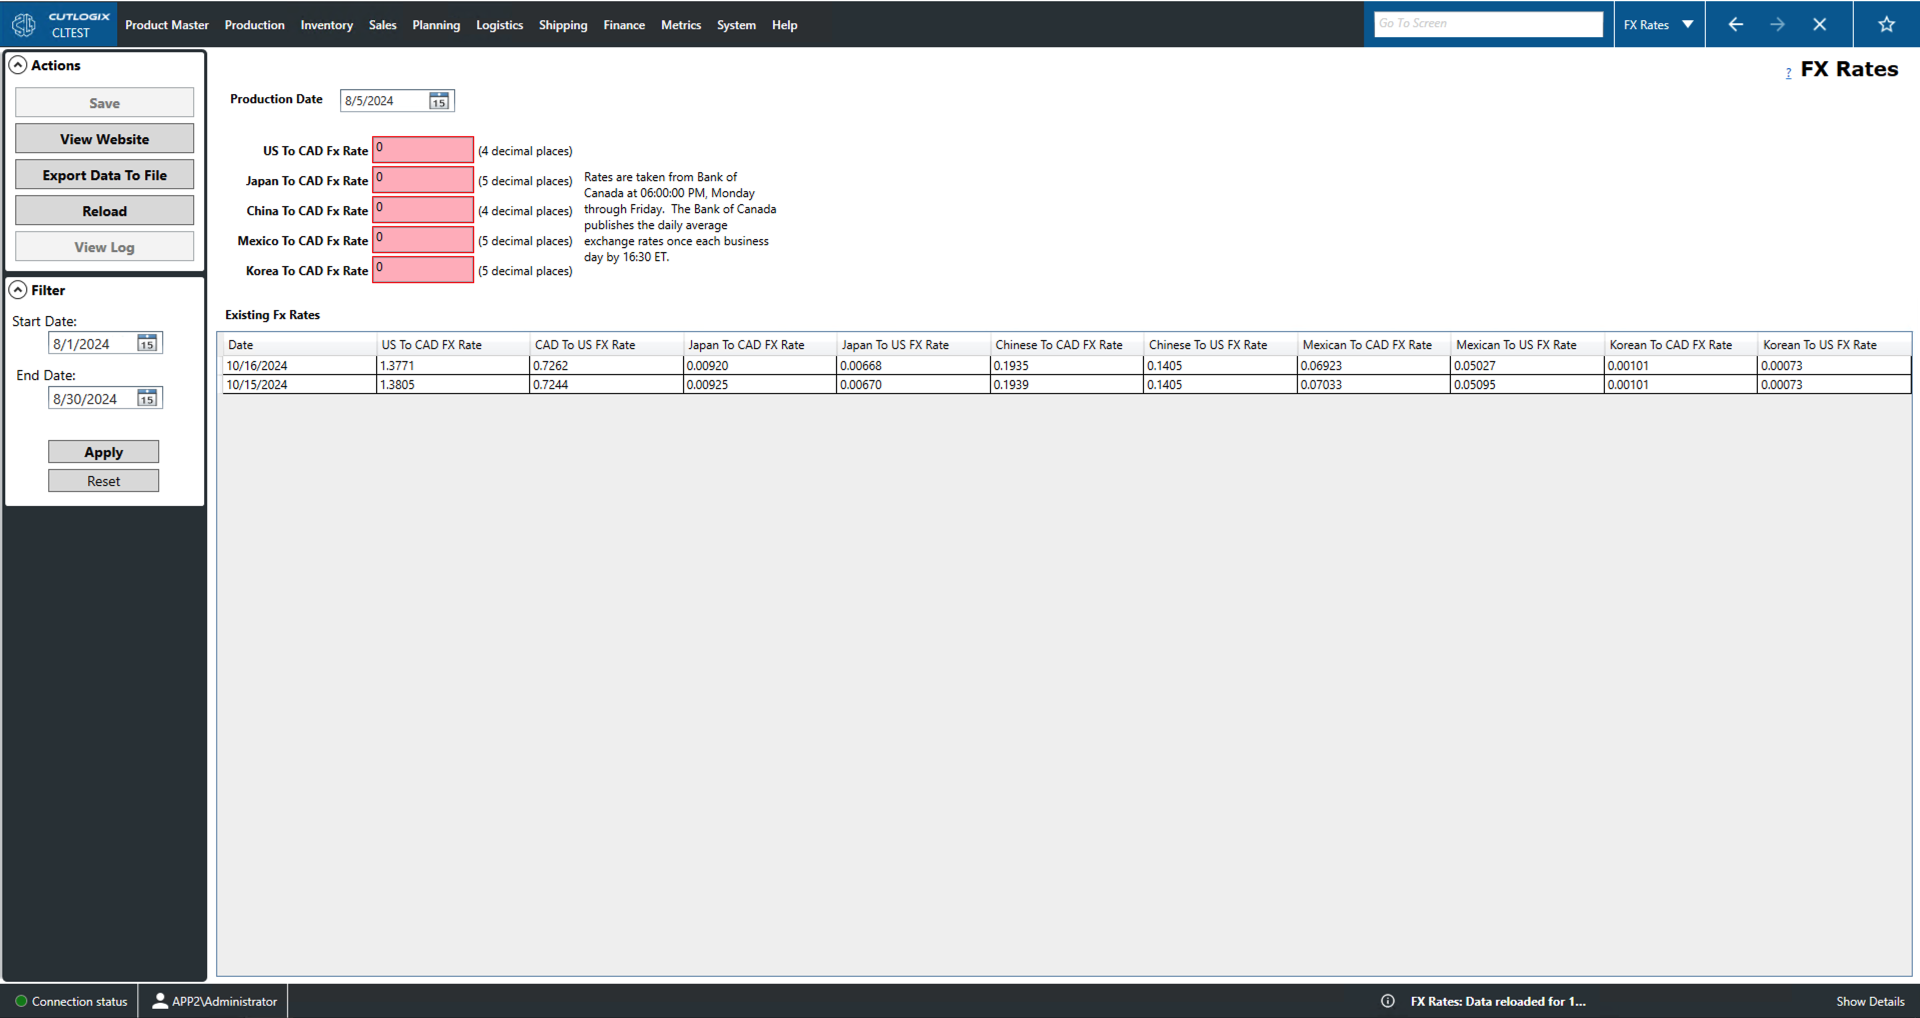Click the Cutlogix CLTEST logo

tap(58, 24)
